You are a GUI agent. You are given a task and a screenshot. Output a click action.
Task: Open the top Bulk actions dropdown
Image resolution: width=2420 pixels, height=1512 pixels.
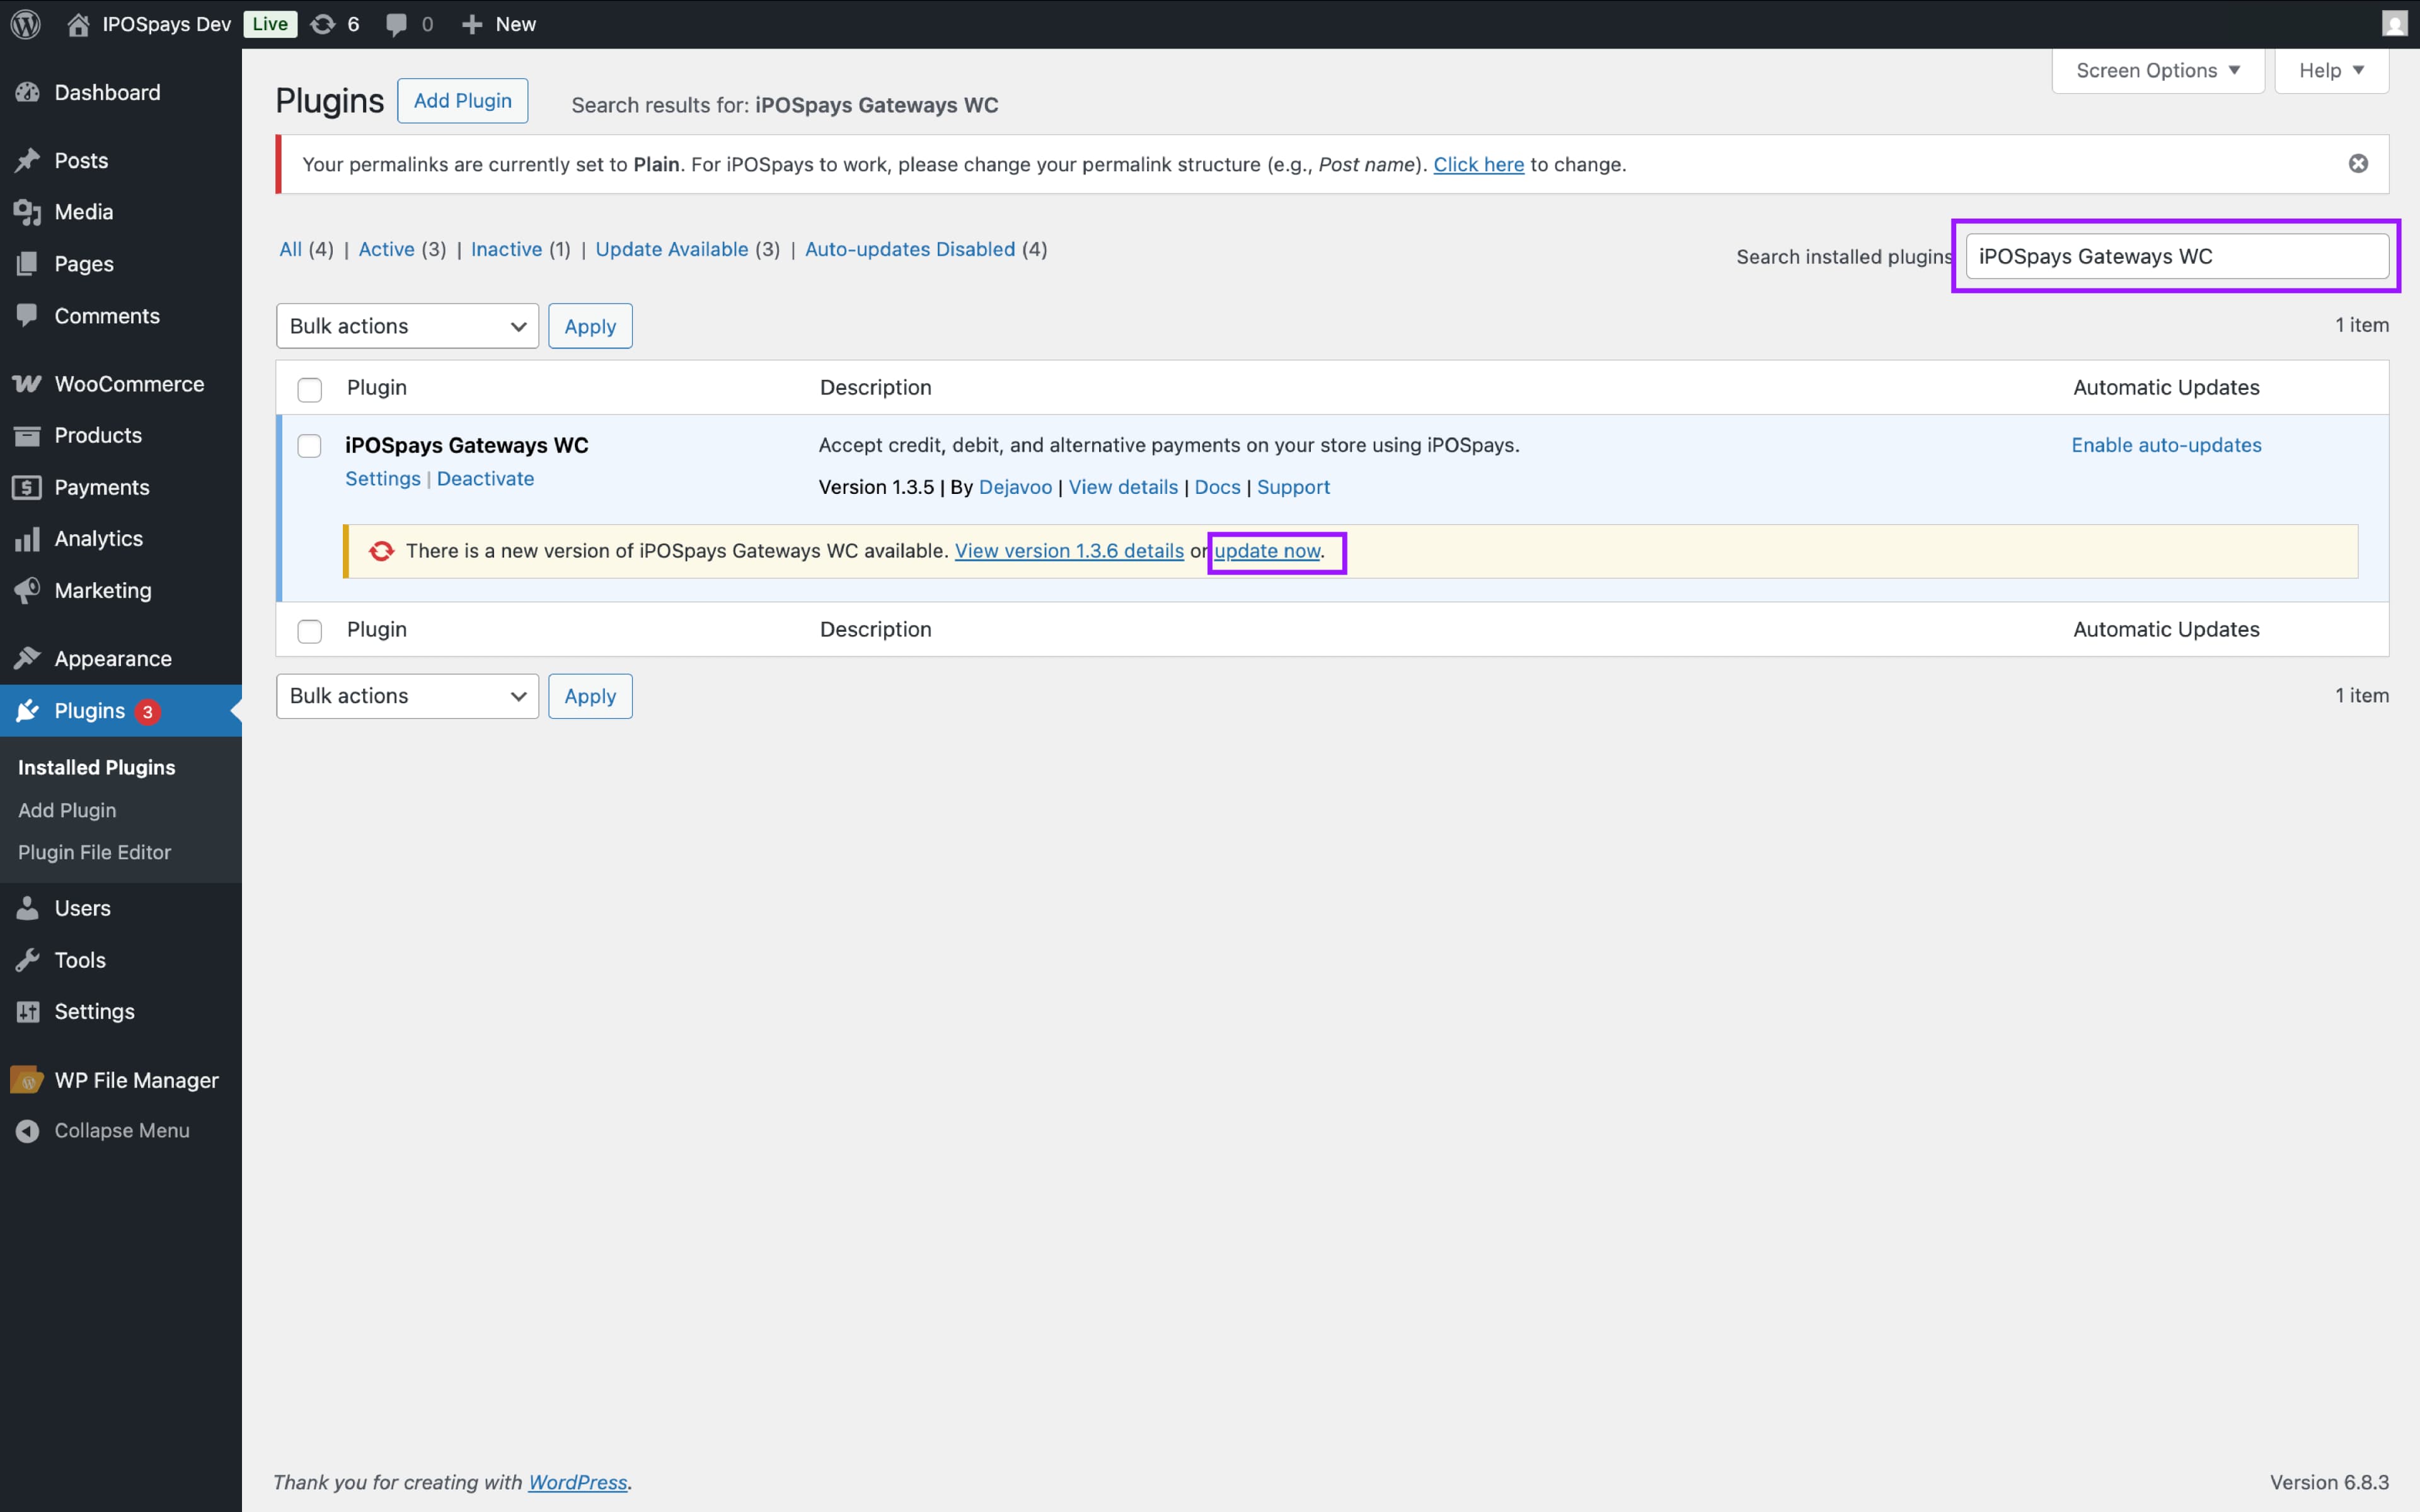coord(407,326)
